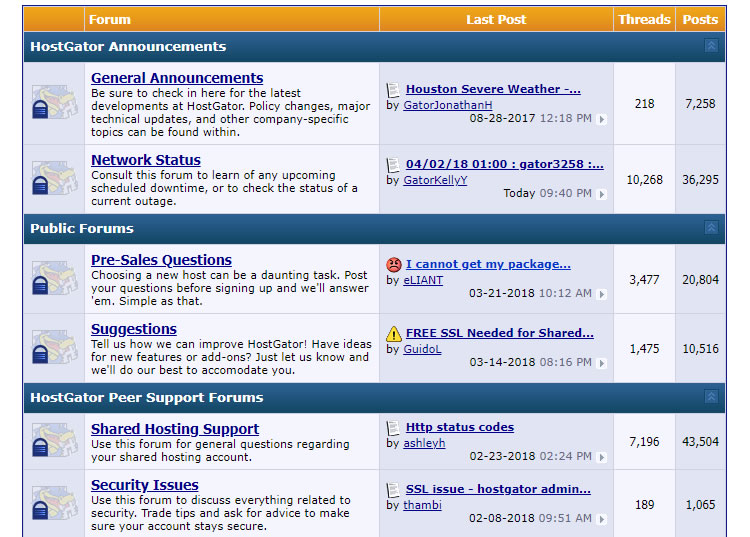
Task: Go to last post arrow for 02-08-2018
Action: [602, 519]
